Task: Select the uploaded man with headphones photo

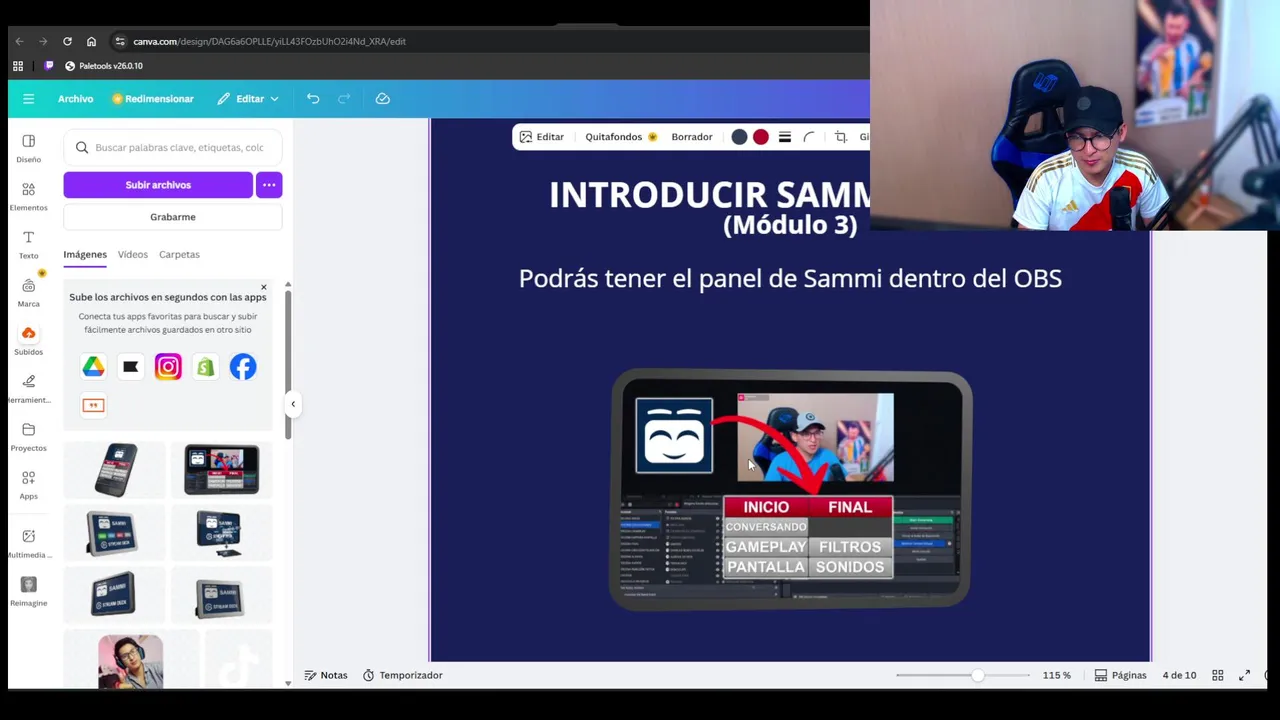Action: coord(130,661)
